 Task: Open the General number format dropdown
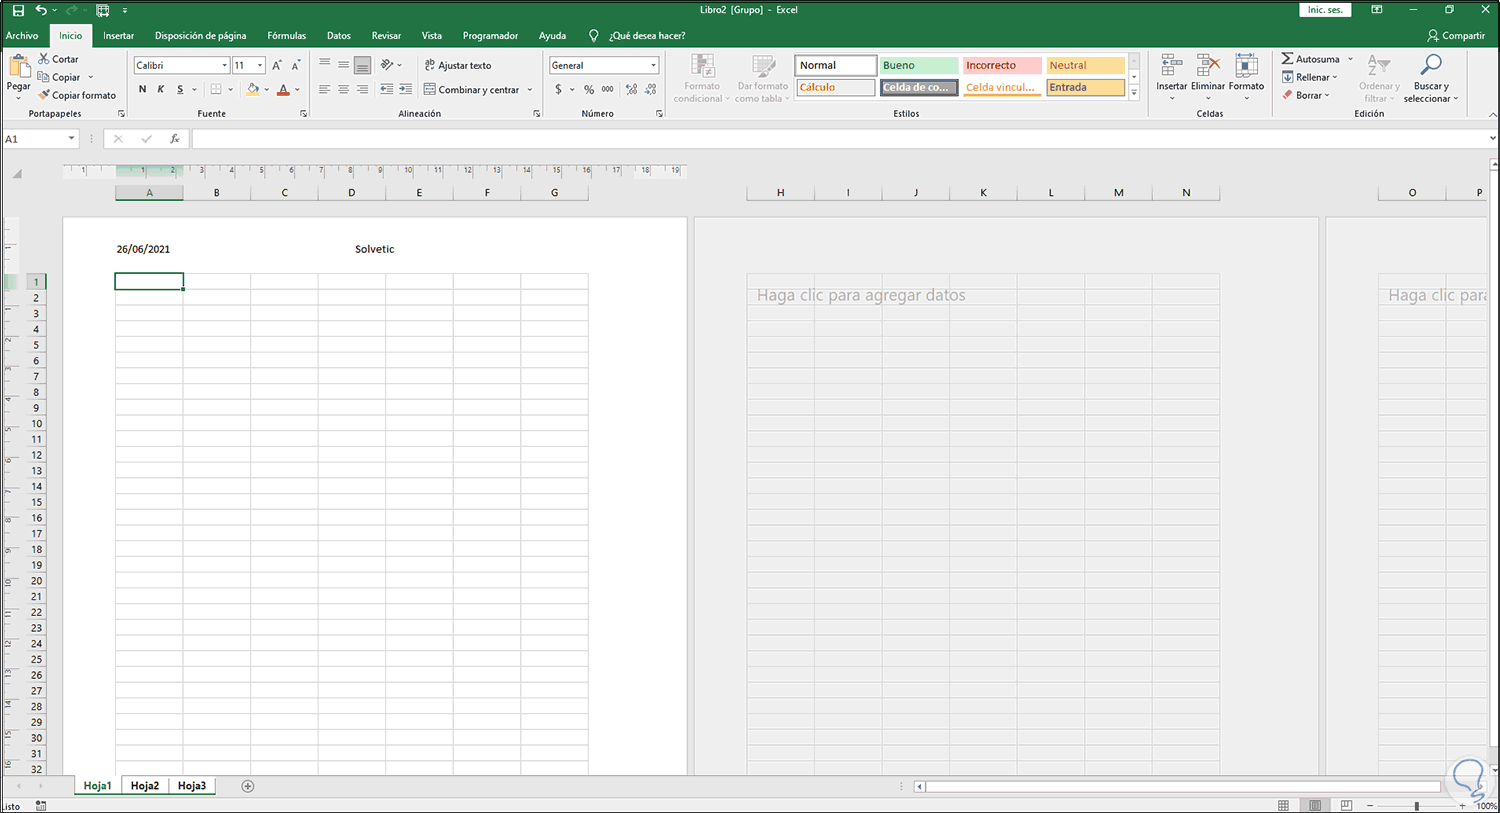tap(653, 65)
